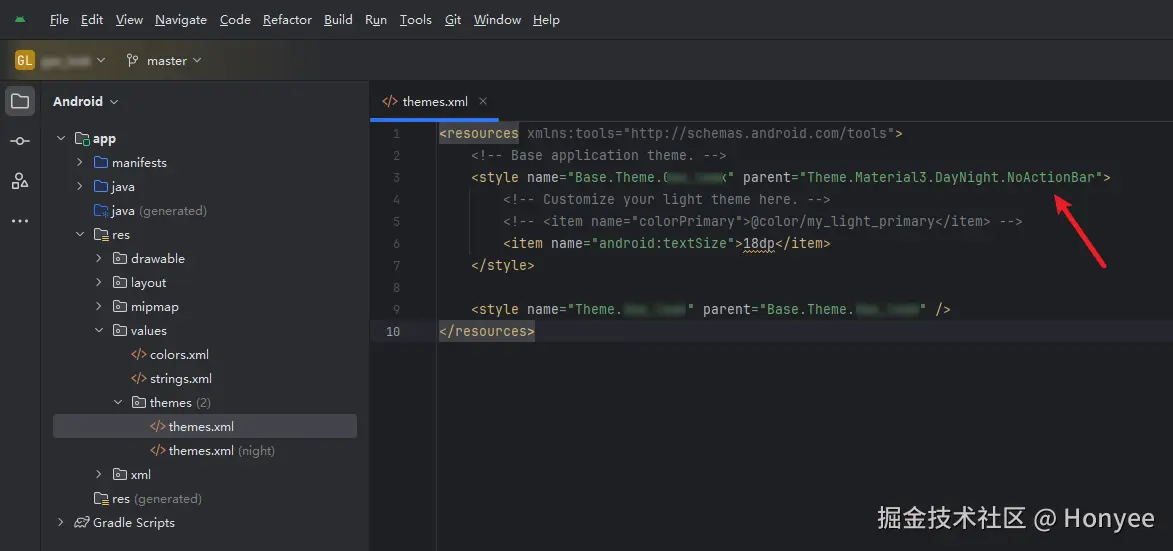The width and height of the screenshot is (1173, 551).
Task: Open the Project tool window folder icon
Action: 20,102
